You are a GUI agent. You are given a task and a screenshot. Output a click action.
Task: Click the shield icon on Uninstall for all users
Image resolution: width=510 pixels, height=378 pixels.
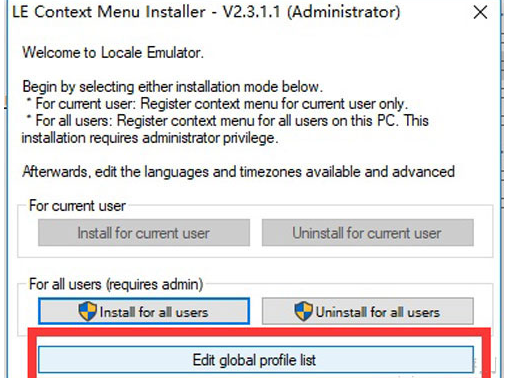click(303, 311)
